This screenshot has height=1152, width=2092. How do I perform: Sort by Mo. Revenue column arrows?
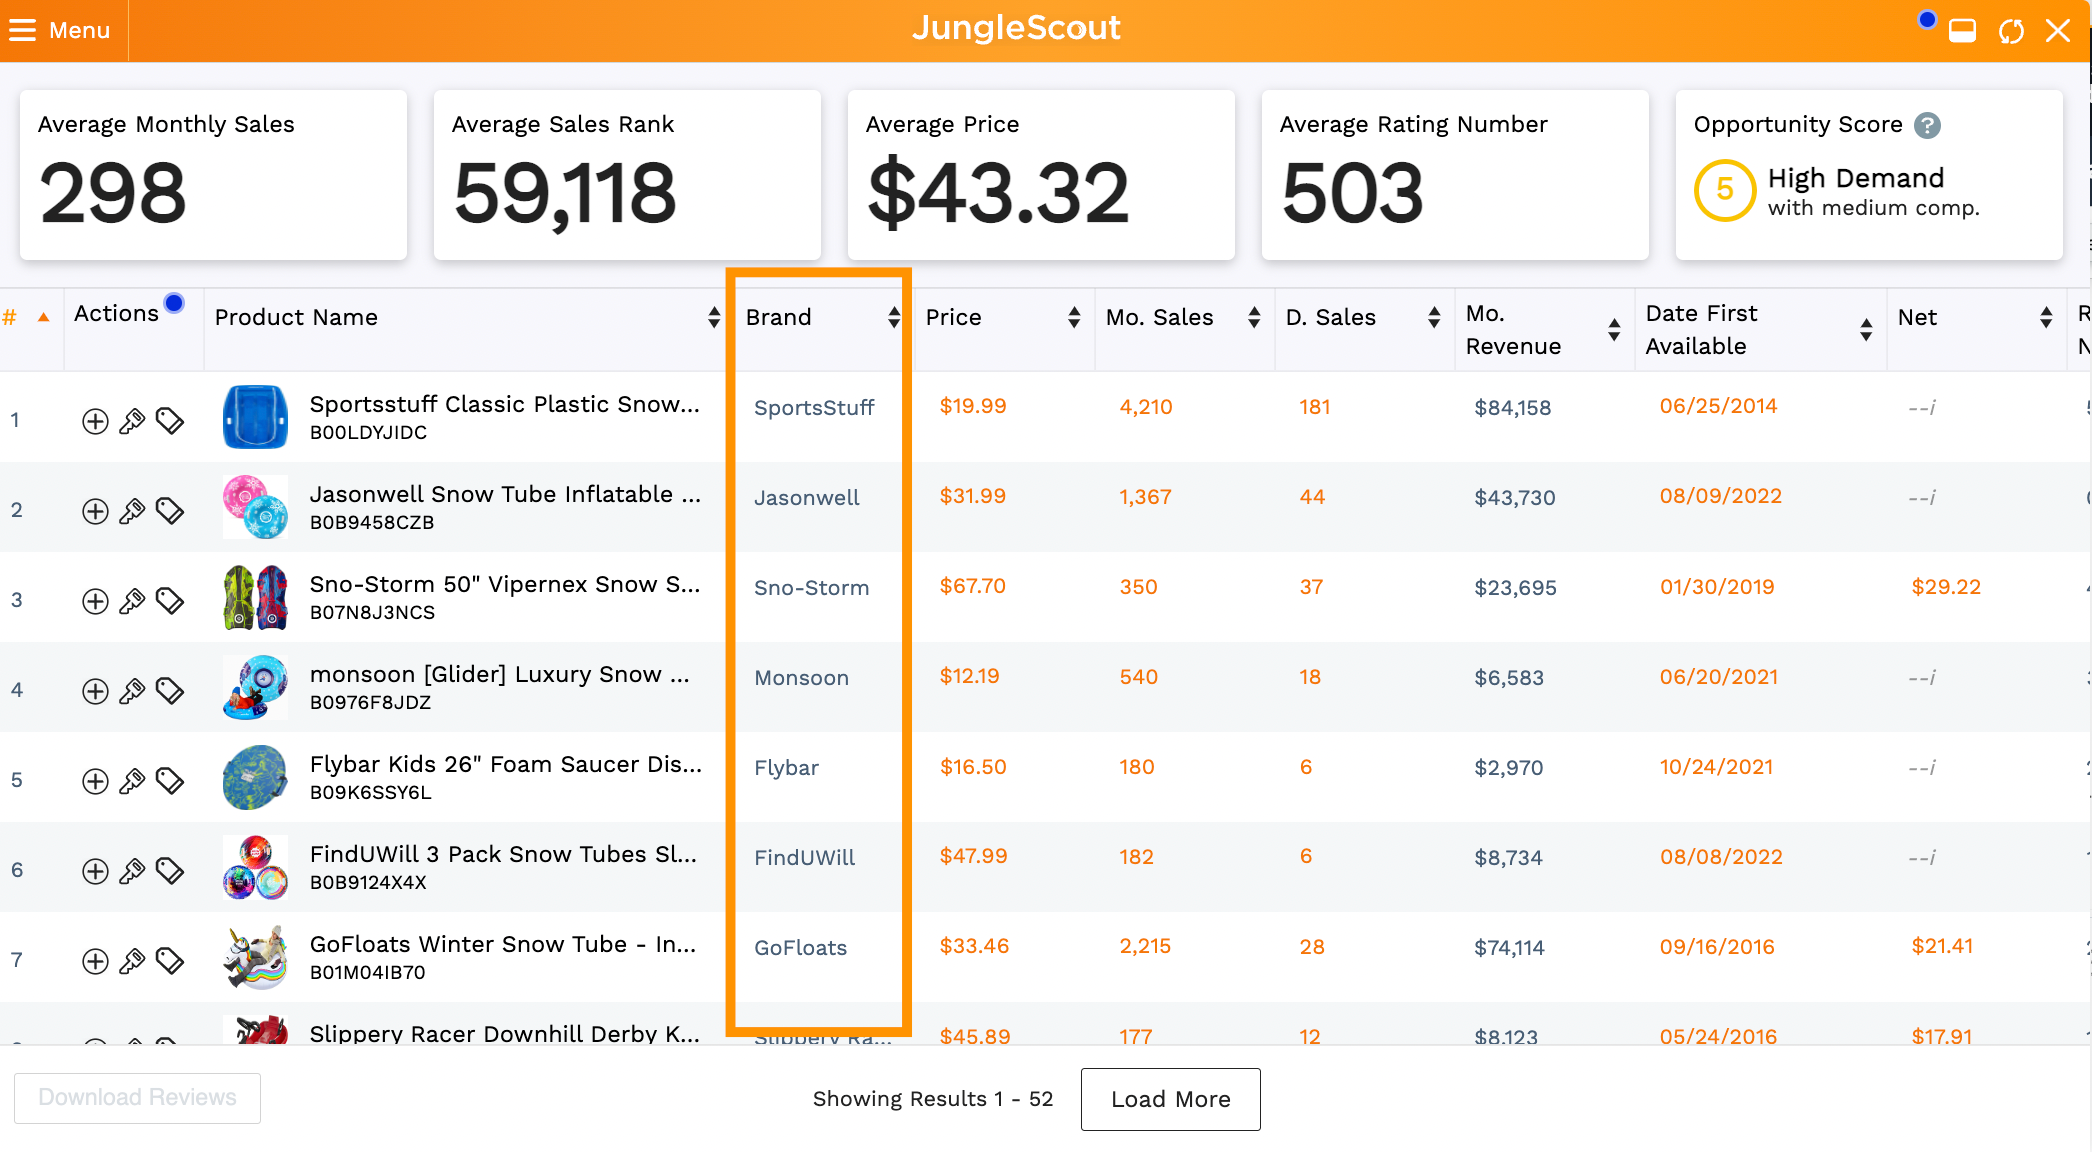[x=1613, y=330]
